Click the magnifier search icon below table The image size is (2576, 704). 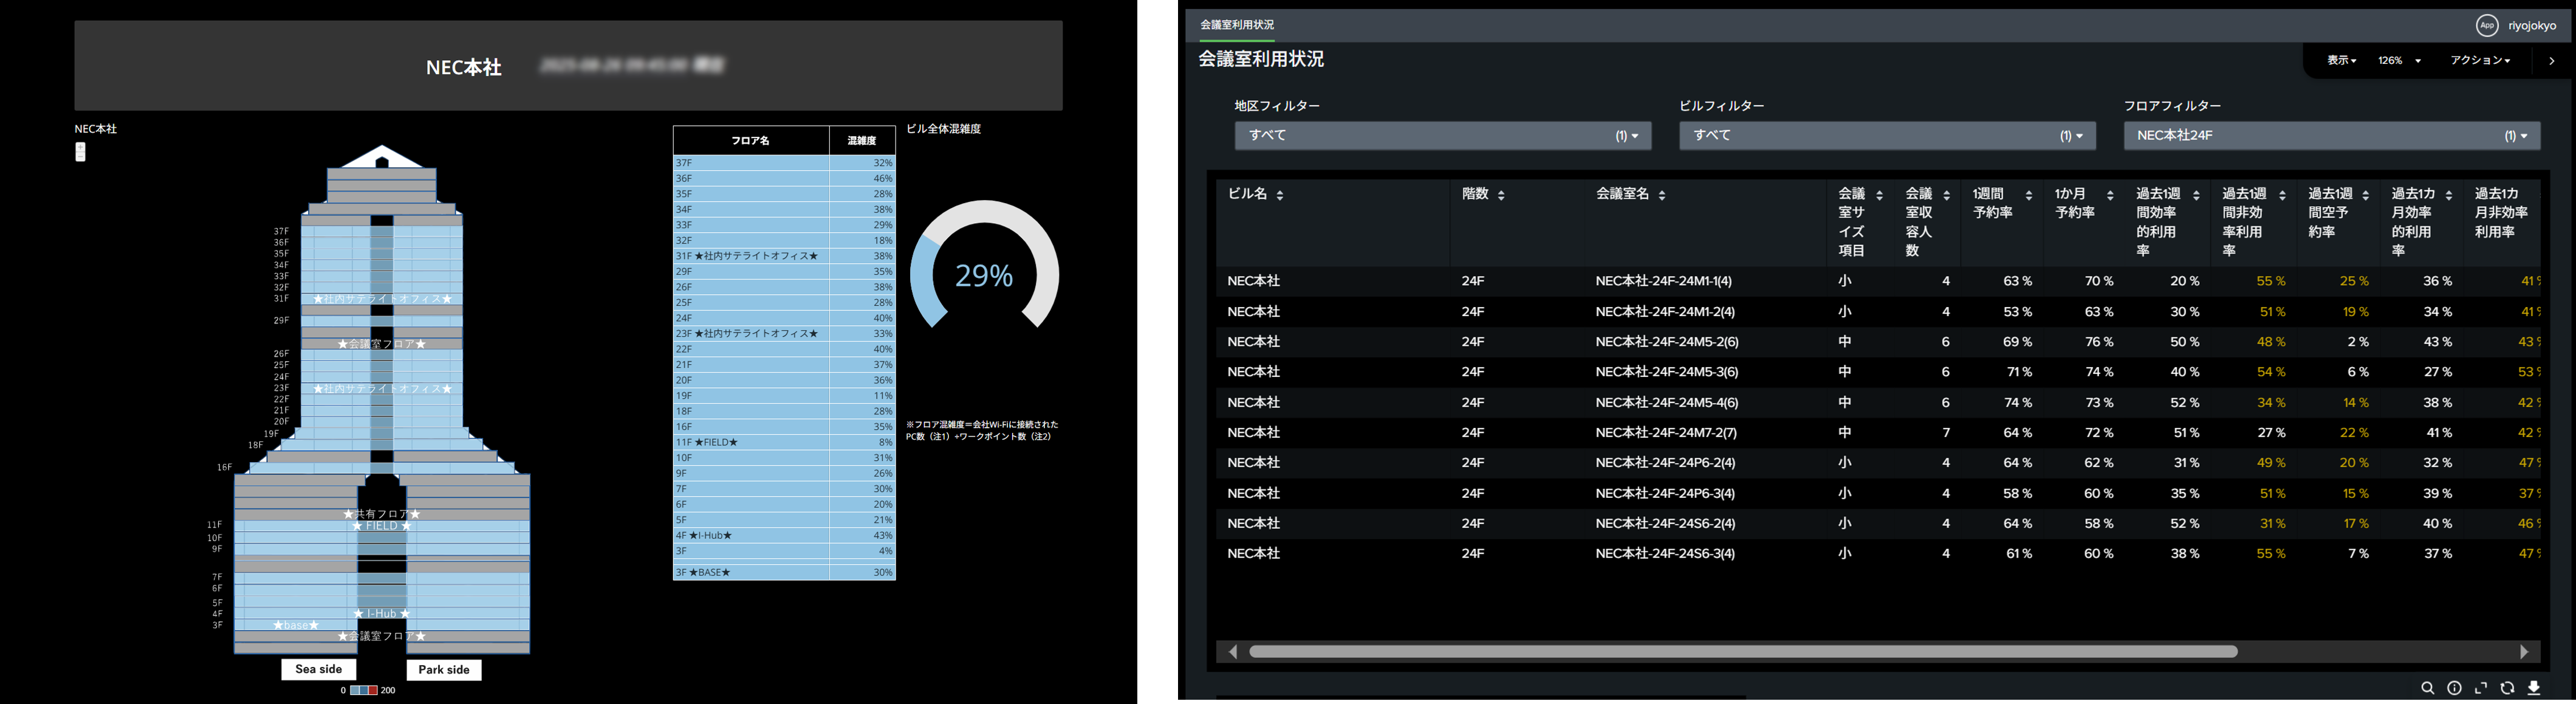click(2427, 688)
